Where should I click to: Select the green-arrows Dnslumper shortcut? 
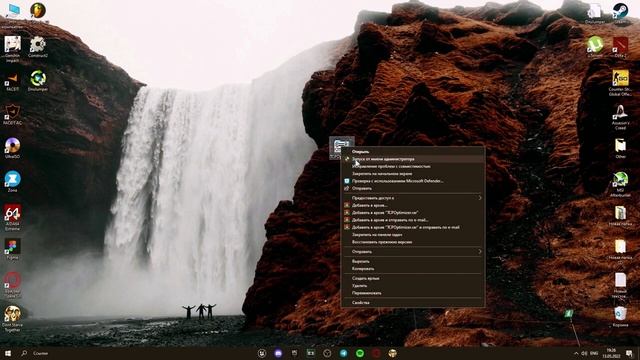(x=38, y=80)
